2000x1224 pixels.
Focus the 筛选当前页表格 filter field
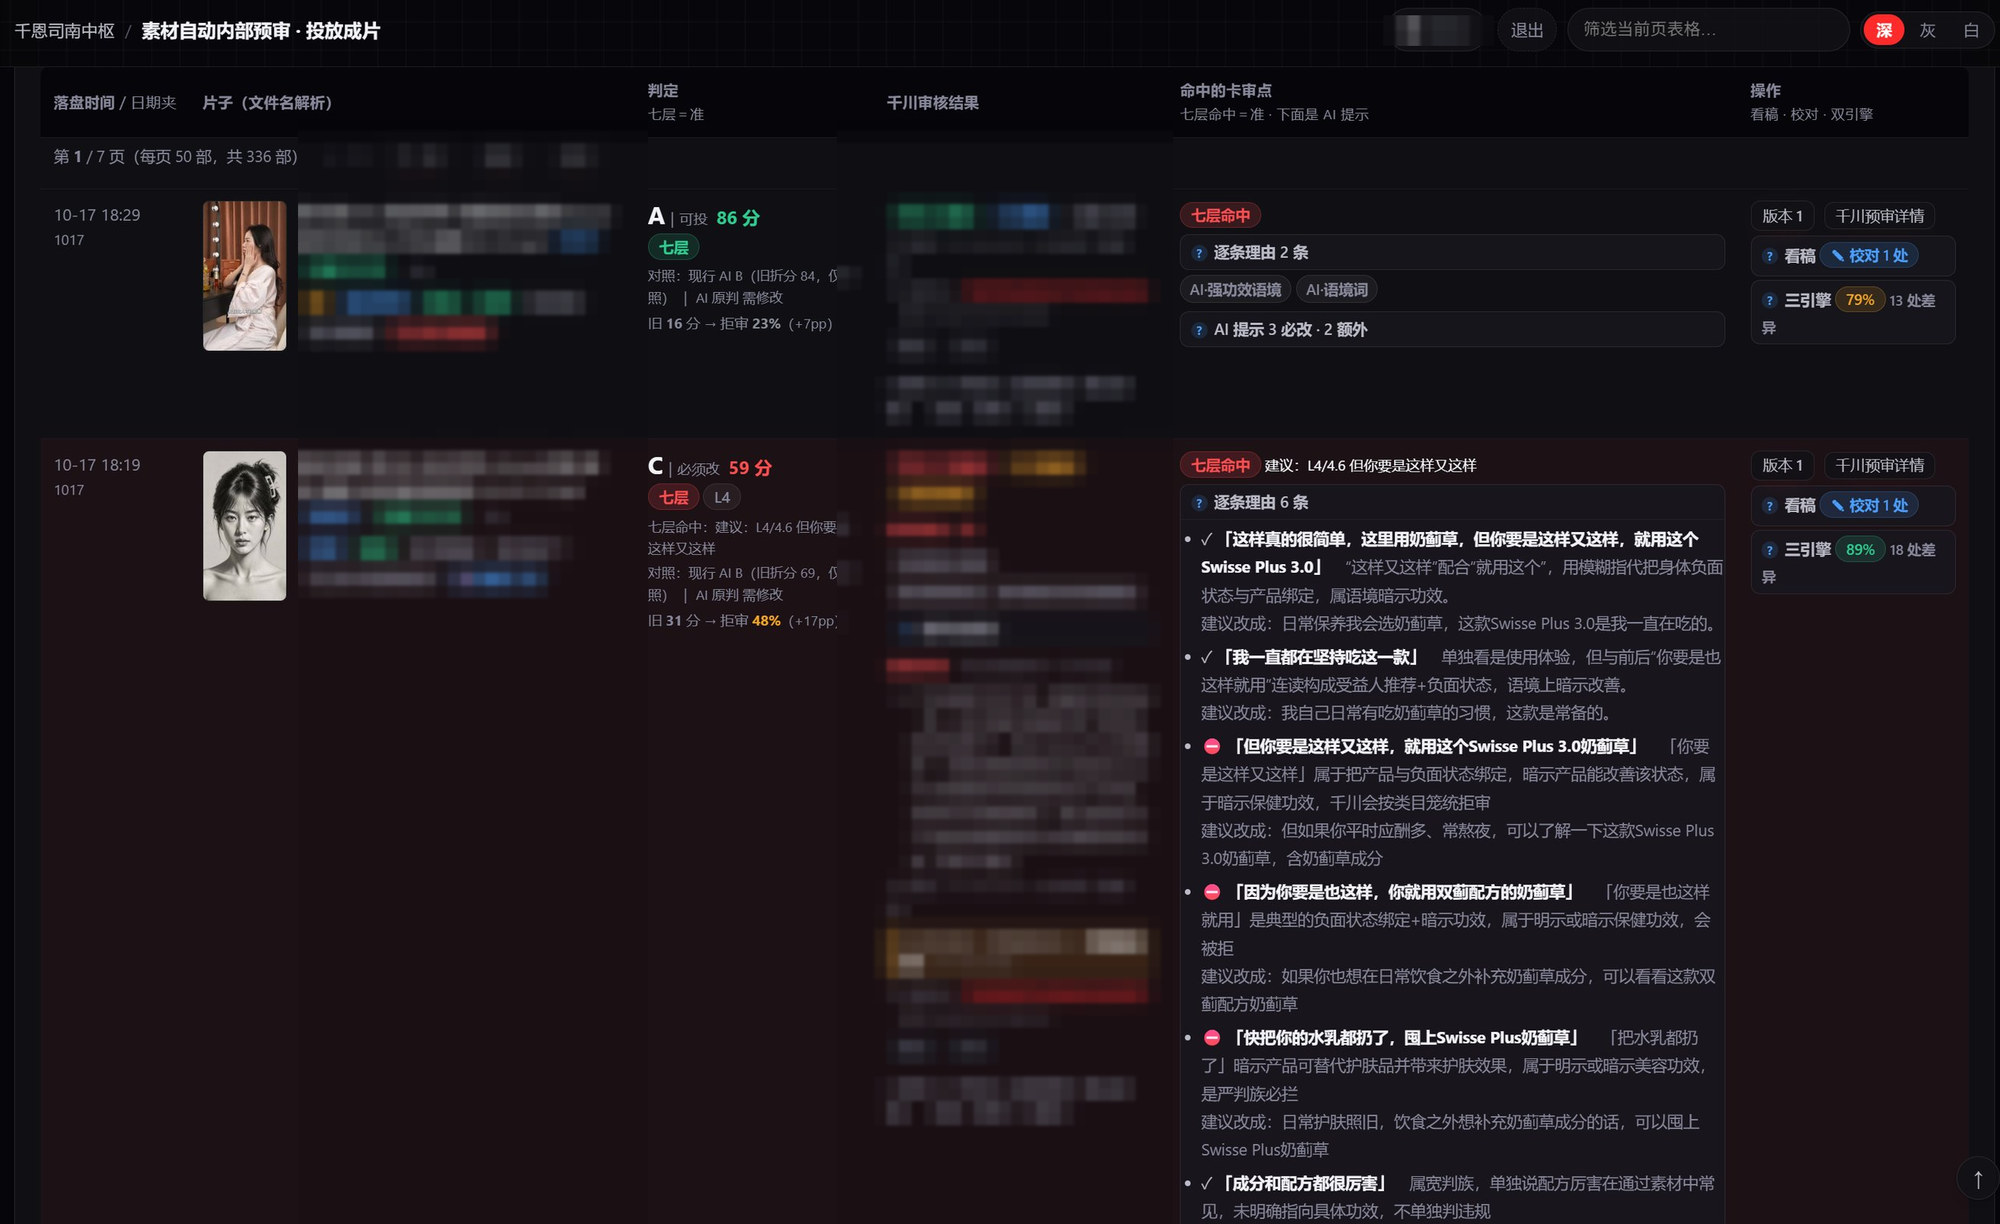(x=1708, y=30)
